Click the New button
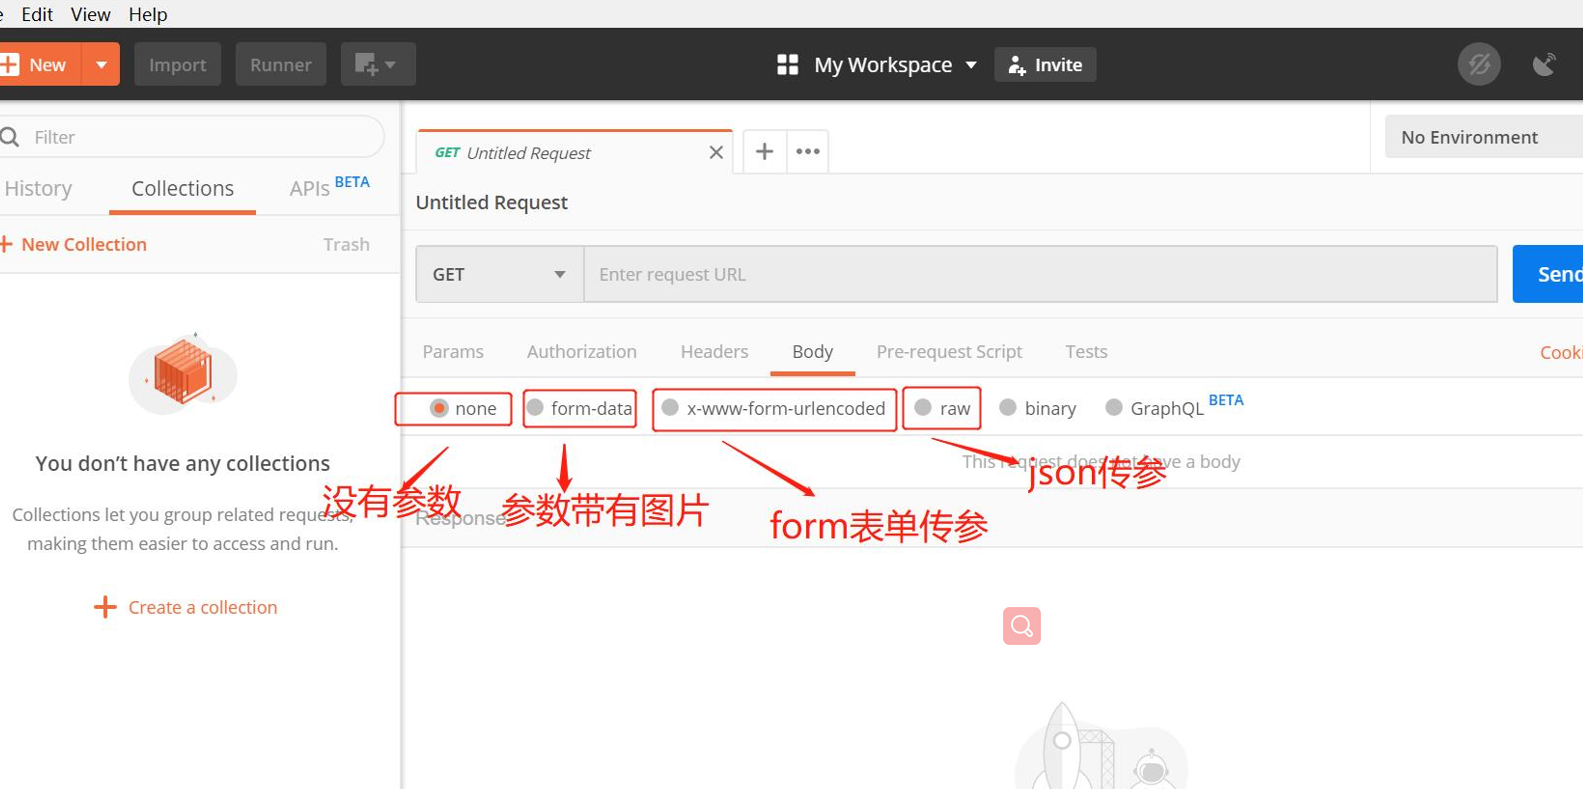 (x=40, y=65)
